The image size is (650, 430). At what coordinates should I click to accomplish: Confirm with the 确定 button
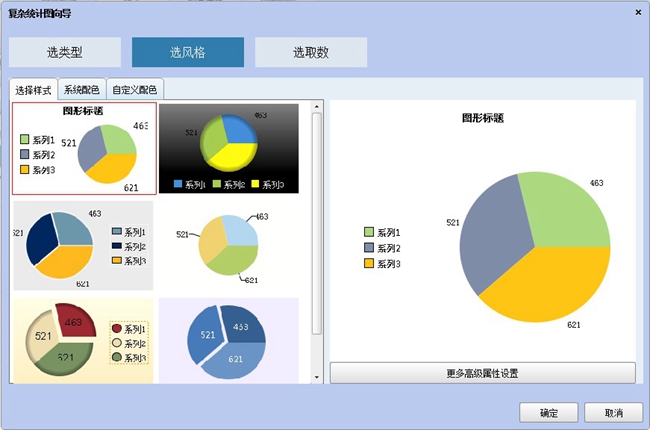click(549, 412)
